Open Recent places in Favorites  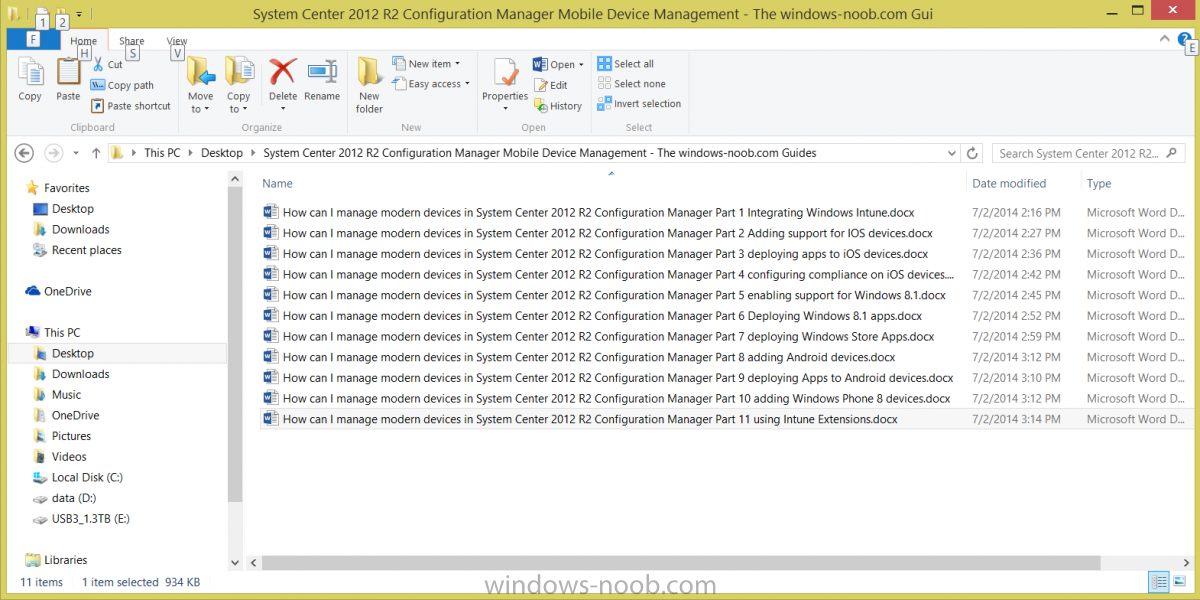(x=77, y=250)
